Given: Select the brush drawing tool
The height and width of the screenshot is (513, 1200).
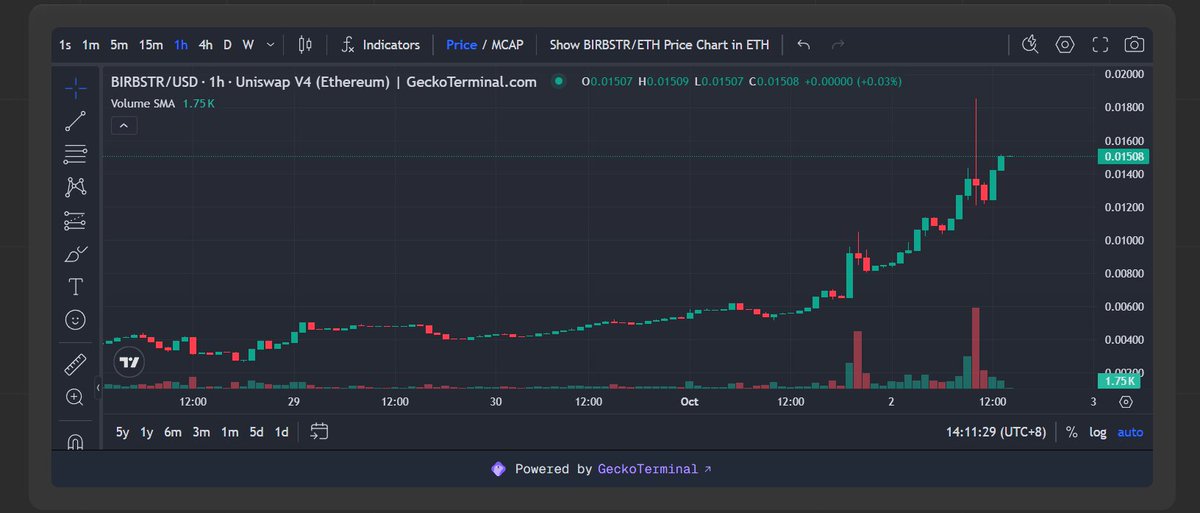Looking at the screenshot, I should (75, 254).
